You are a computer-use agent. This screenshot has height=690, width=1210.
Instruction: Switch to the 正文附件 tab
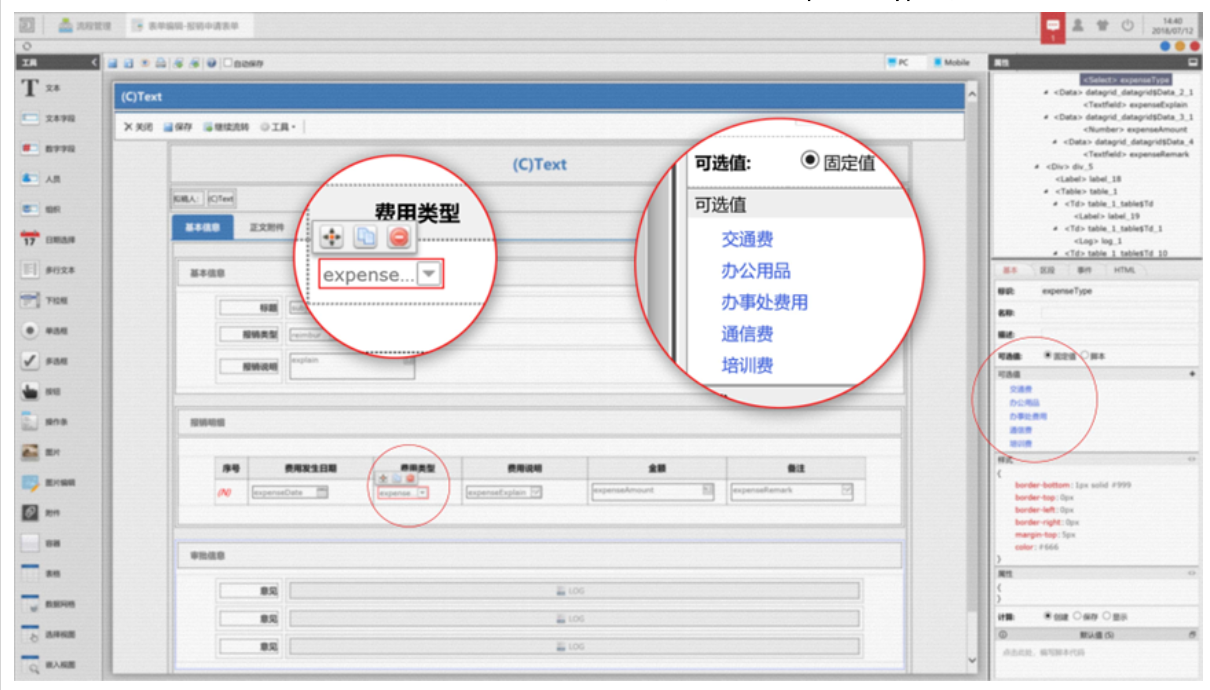point(266,227)
